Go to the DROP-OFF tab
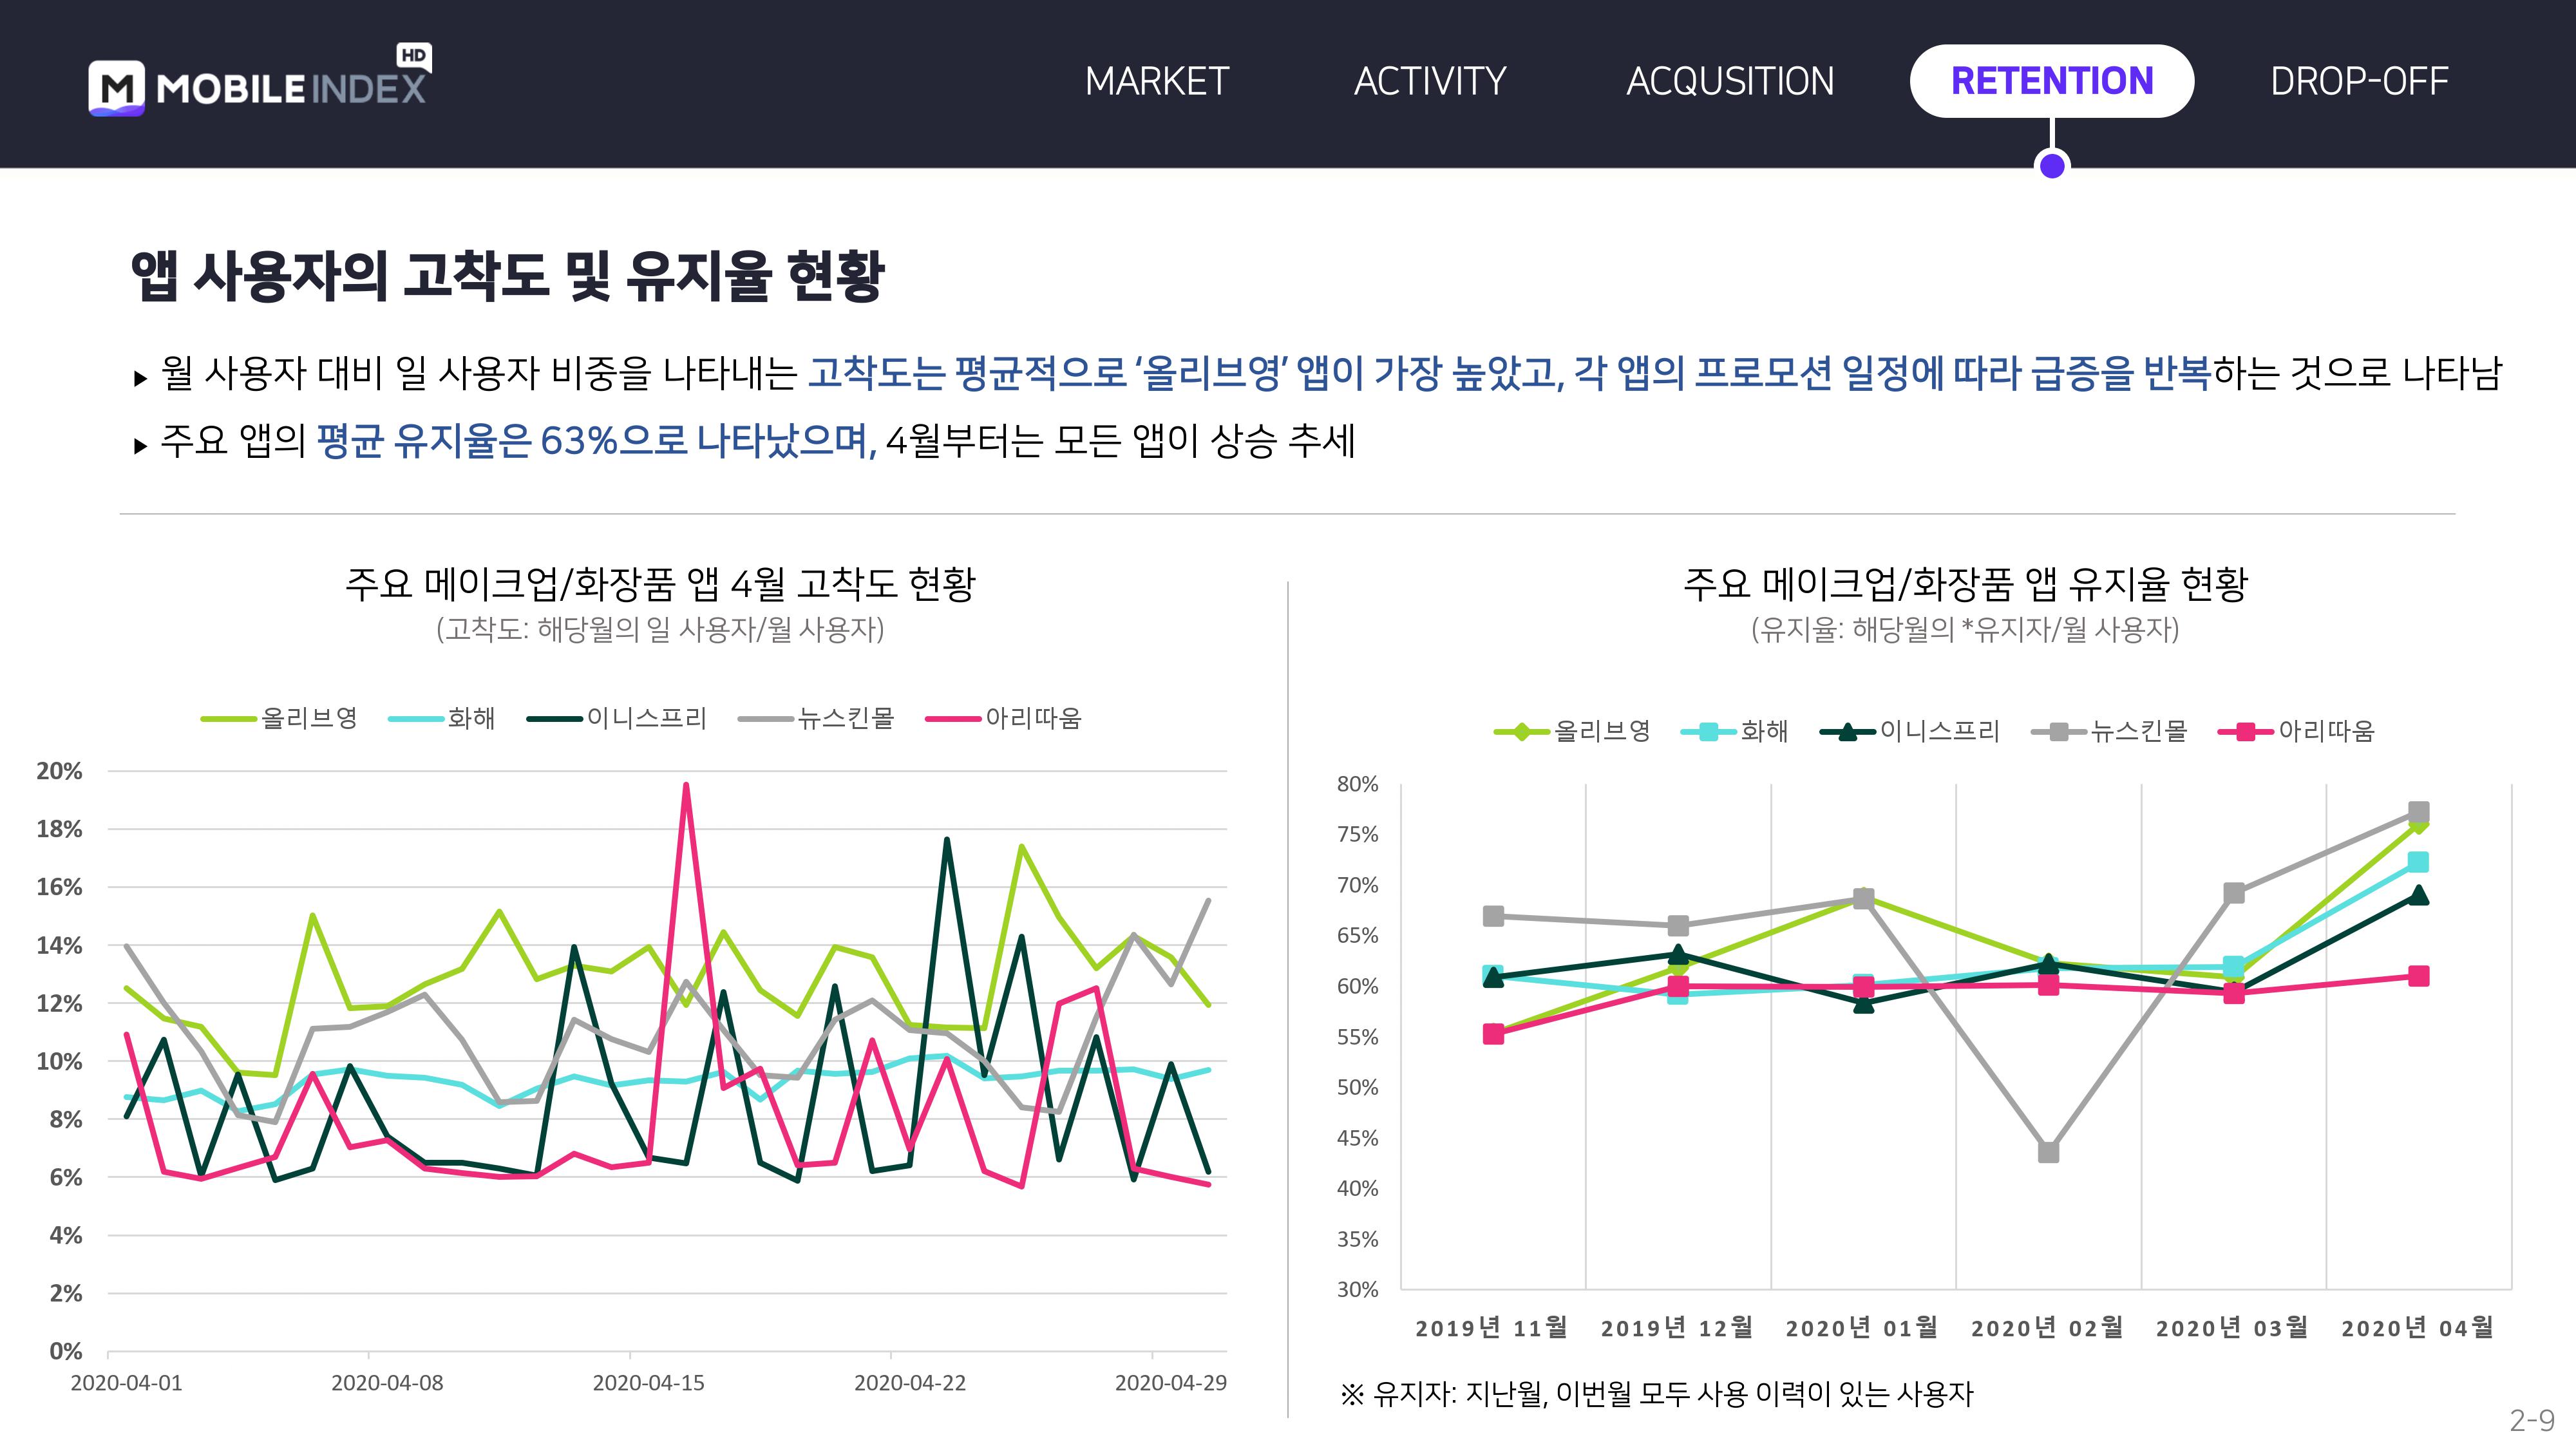 [x=2360, y=81]
